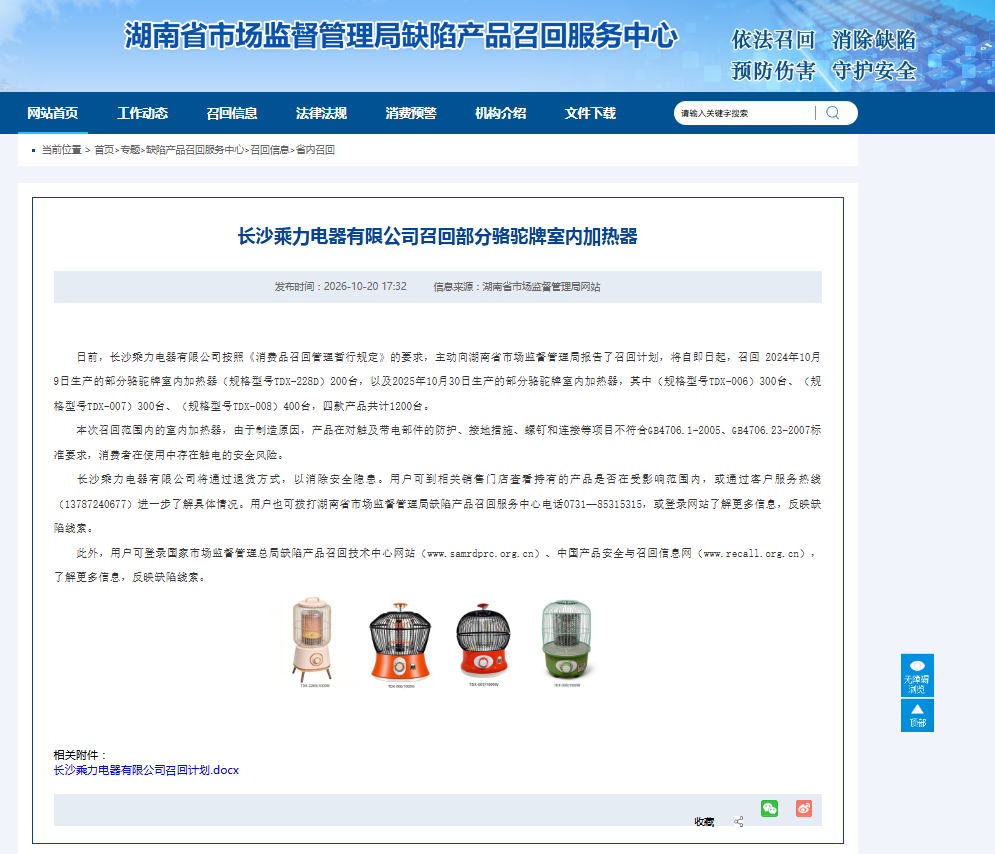The width and height of the screenshot is (995, 854).
Task: Navigate to 机构介绍 page
Action: click(501, 113)
